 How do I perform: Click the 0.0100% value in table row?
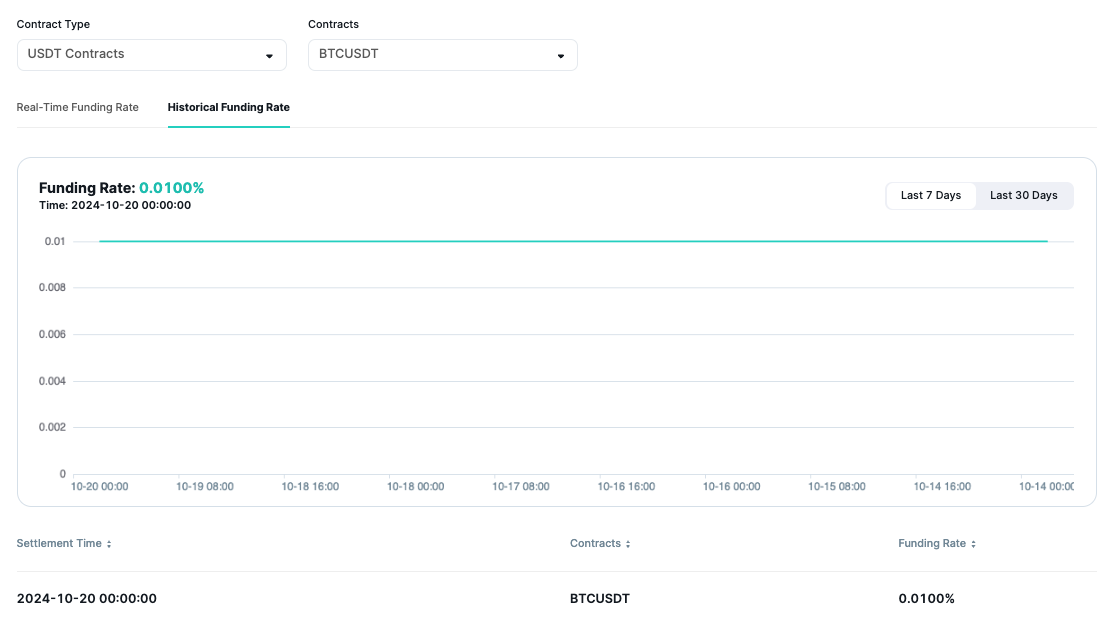pyautogui.click(x=926, y=598)
